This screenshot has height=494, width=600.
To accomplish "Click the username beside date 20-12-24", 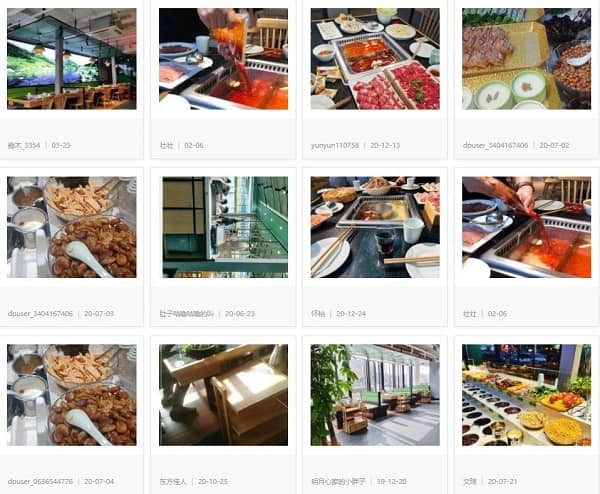I will 318,313.
